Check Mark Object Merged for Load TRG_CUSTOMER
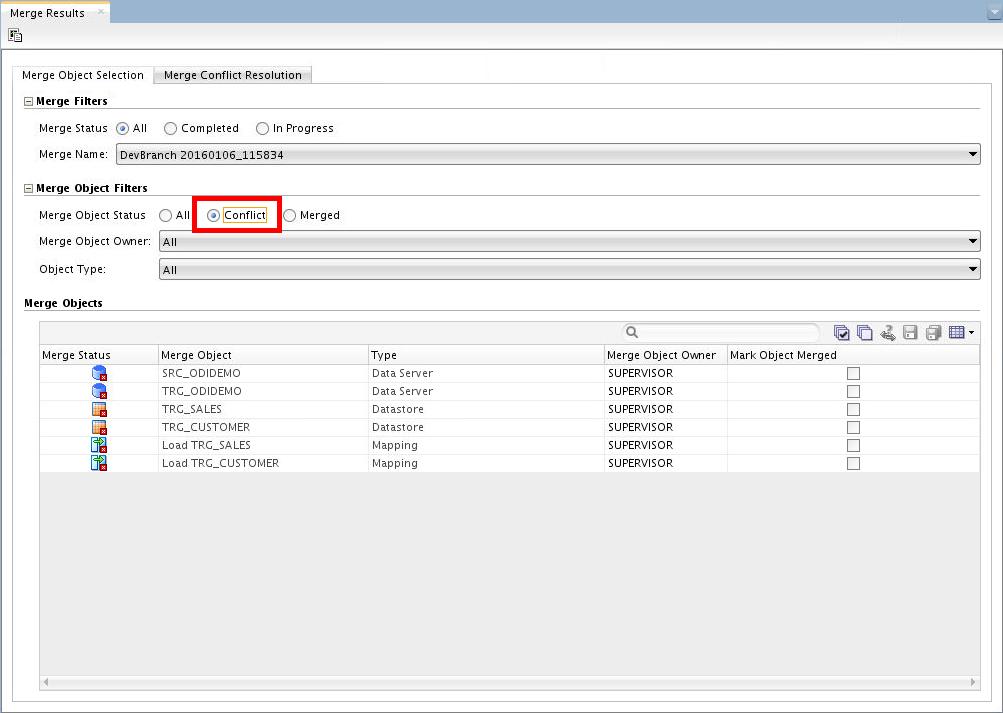The width and height of the screenshot is (1003, 713). pos(853,463)
